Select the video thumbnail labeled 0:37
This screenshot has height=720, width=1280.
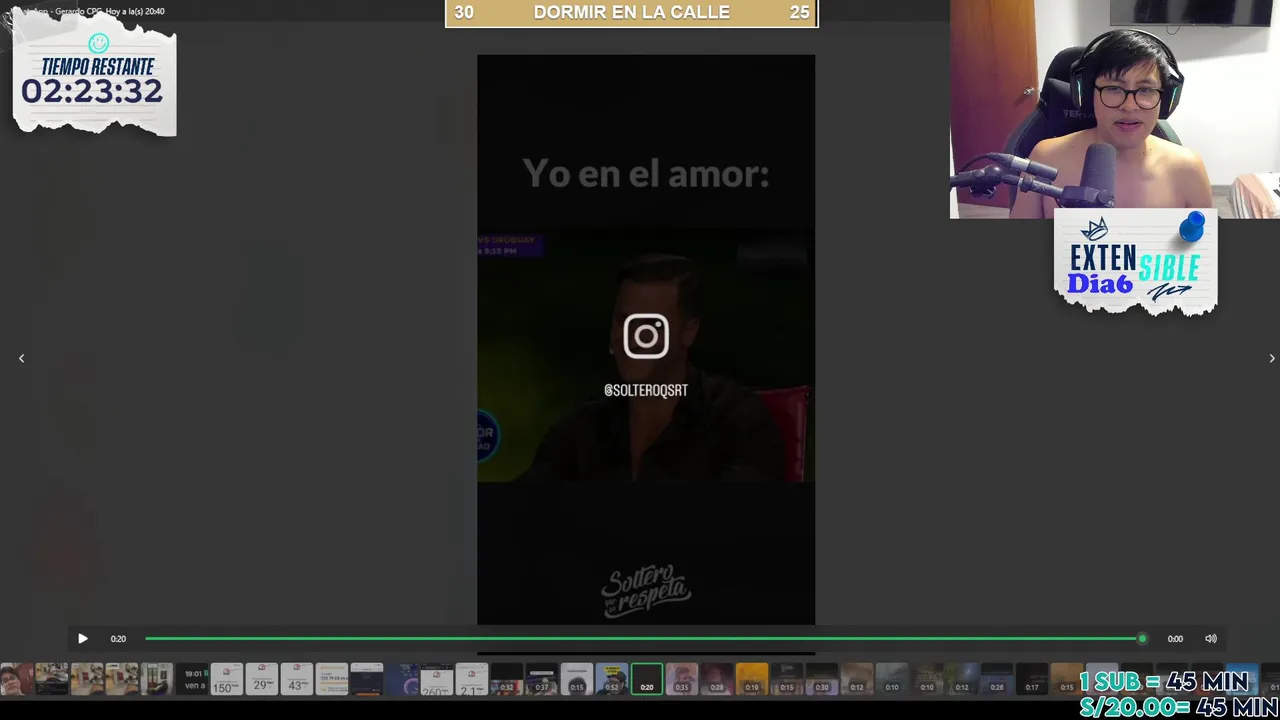[x=541, y=679]
